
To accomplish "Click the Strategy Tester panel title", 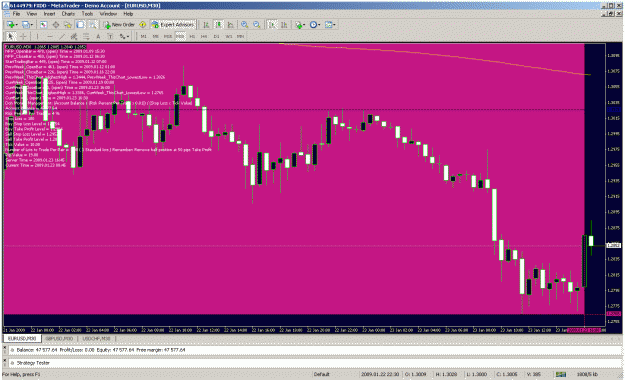I will [x=33, y=363].
